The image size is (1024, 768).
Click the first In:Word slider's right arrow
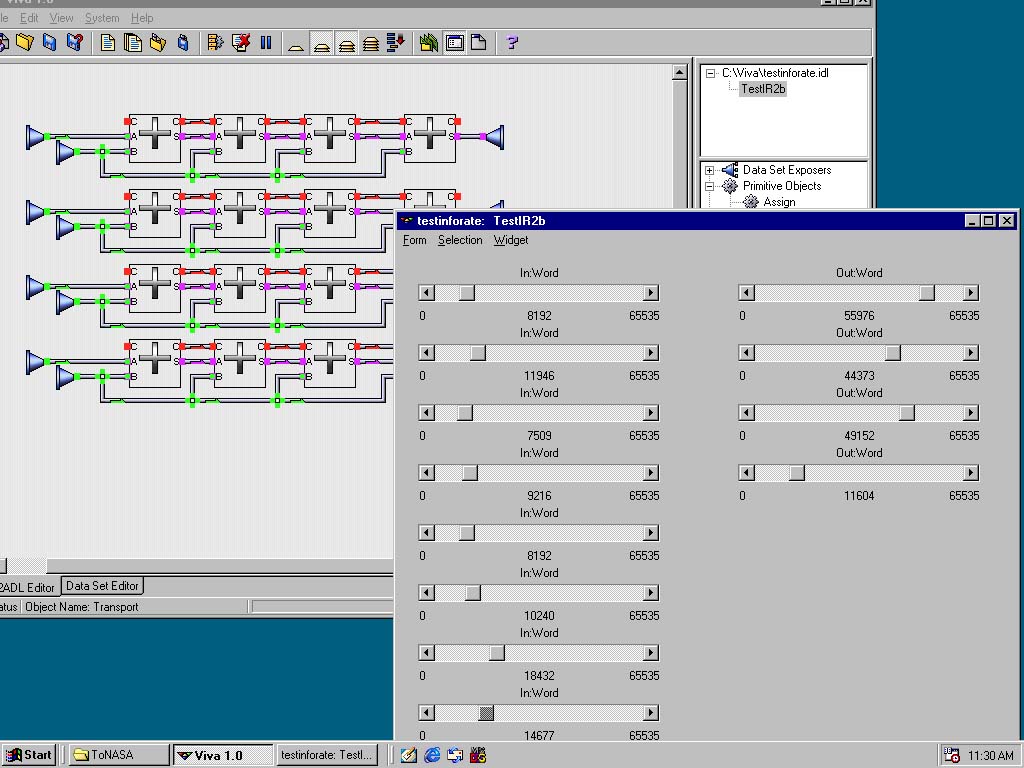pyautogui.click(x=651, y=293)
